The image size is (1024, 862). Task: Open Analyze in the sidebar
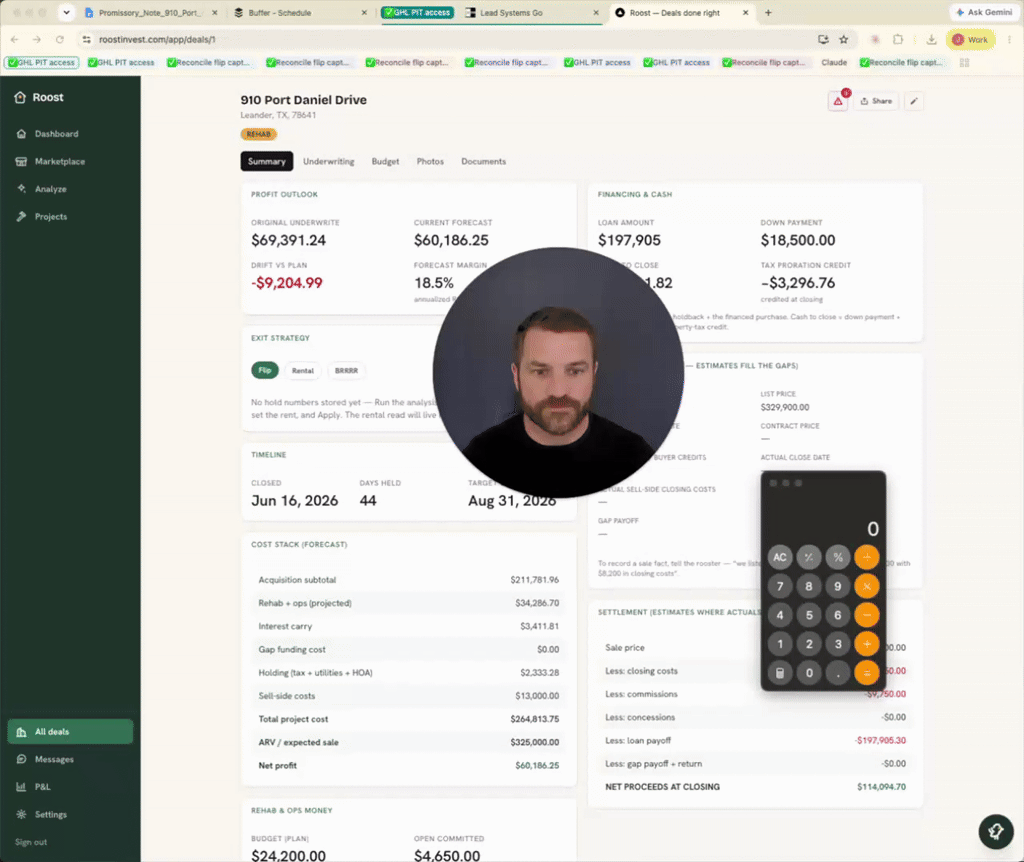[x=41, y=189]
